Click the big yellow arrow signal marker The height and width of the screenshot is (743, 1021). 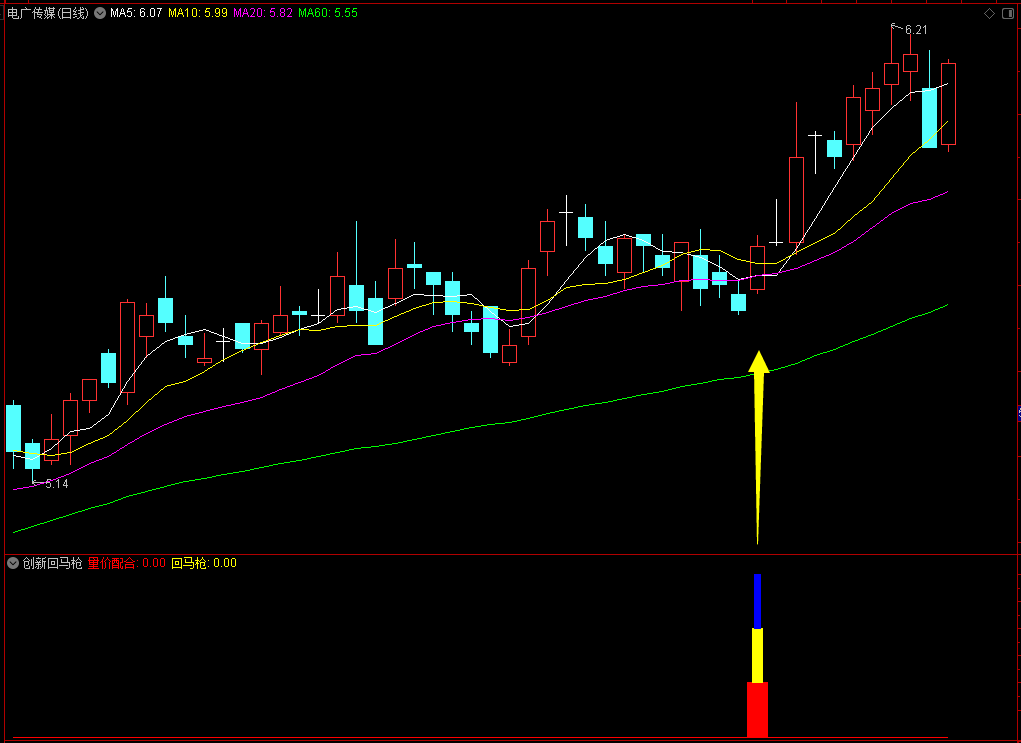click(x=758, y=447)
